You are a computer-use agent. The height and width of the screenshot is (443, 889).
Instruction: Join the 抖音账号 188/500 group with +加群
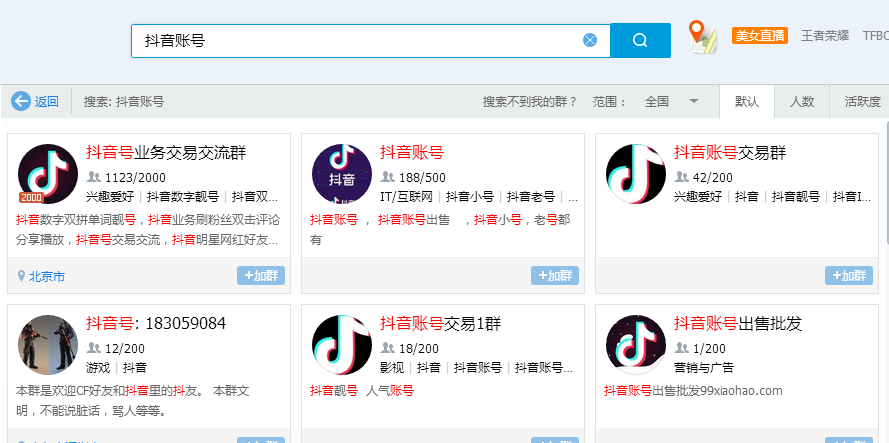pos(554,276)
